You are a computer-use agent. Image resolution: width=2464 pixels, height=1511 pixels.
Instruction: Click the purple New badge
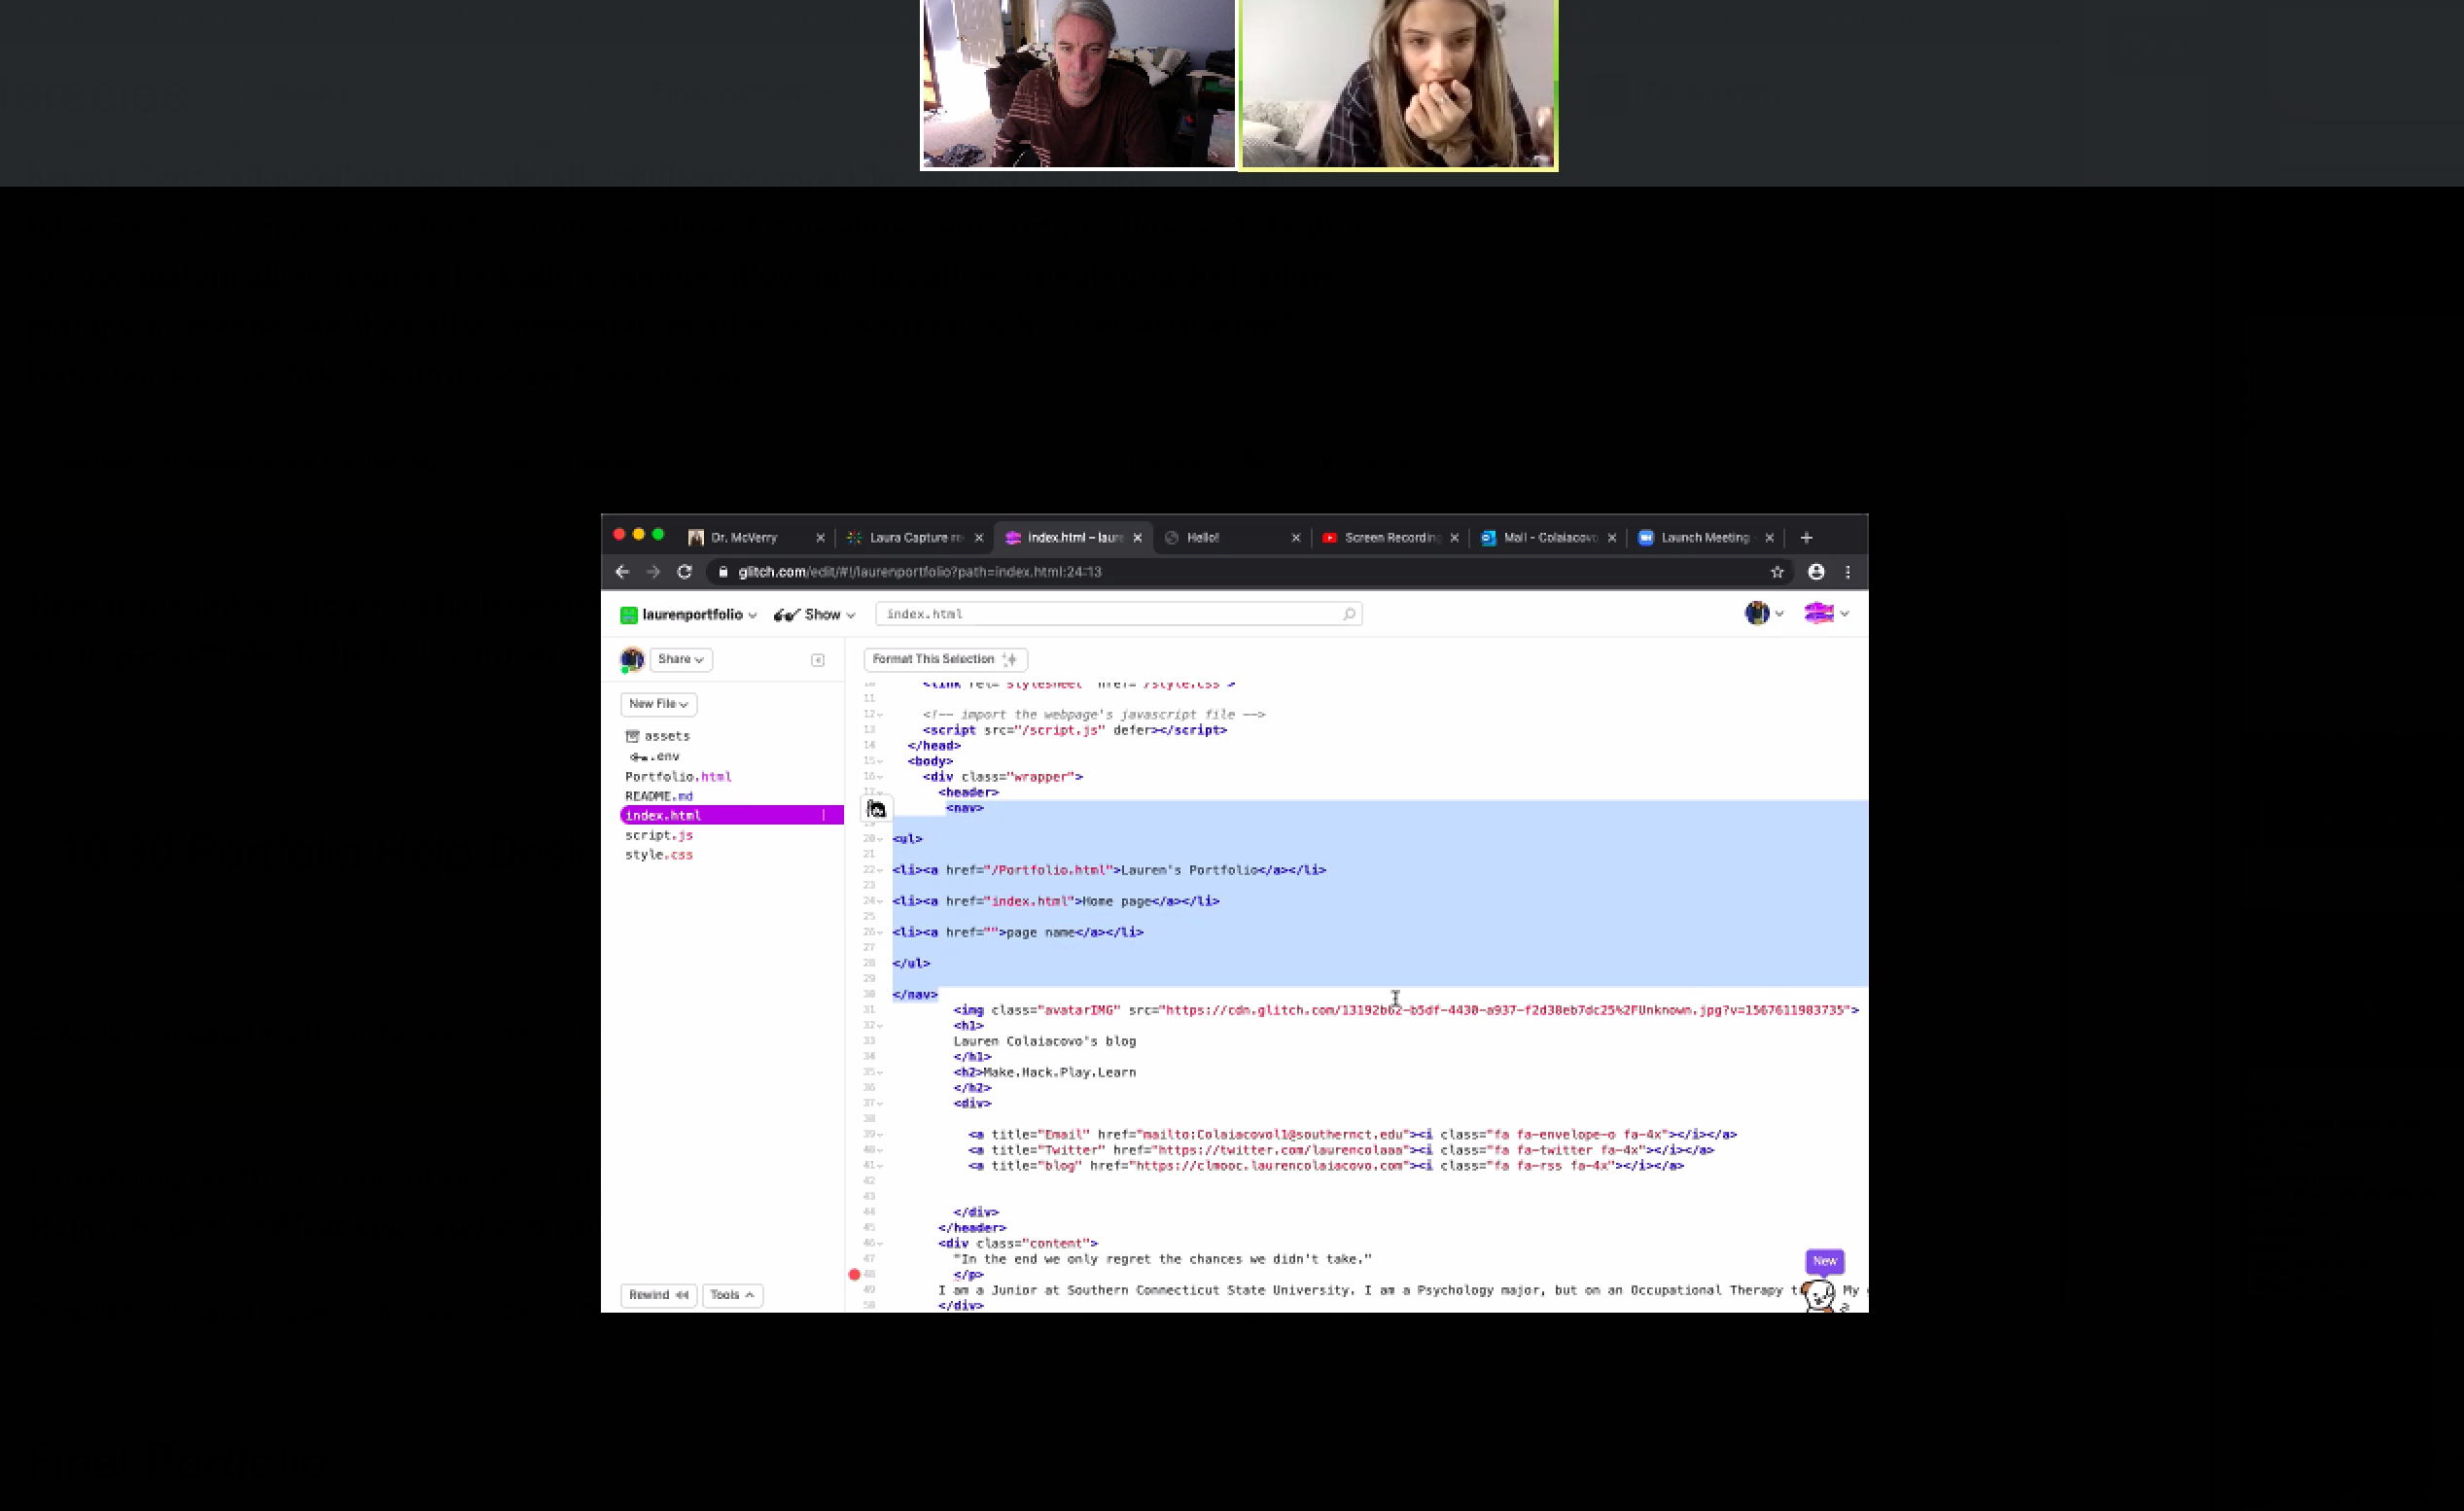tap(1824, 1261)
